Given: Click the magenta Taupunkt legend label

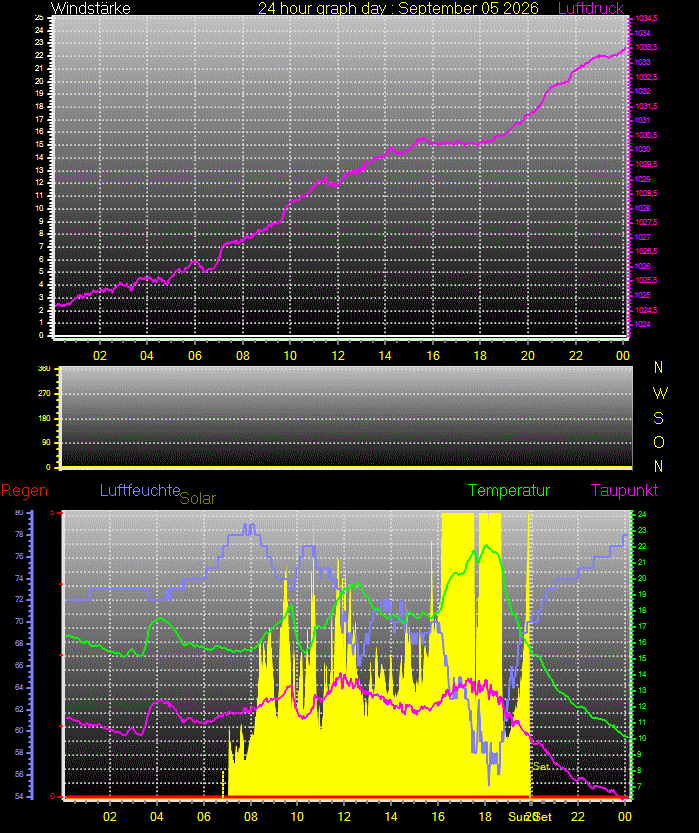Looking at the screenshot, I should tap(624, 490).
